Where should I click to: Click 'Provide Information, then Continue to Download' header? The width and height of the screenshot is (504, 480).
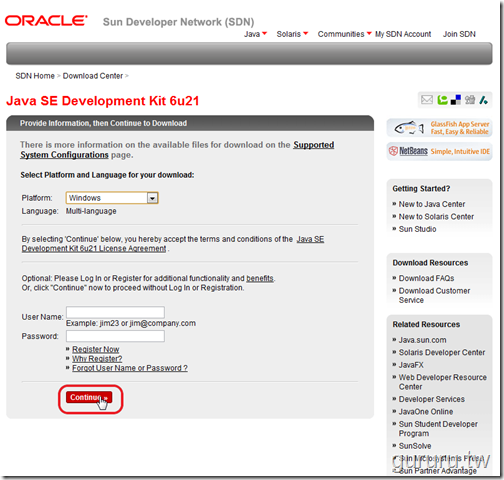103,123
